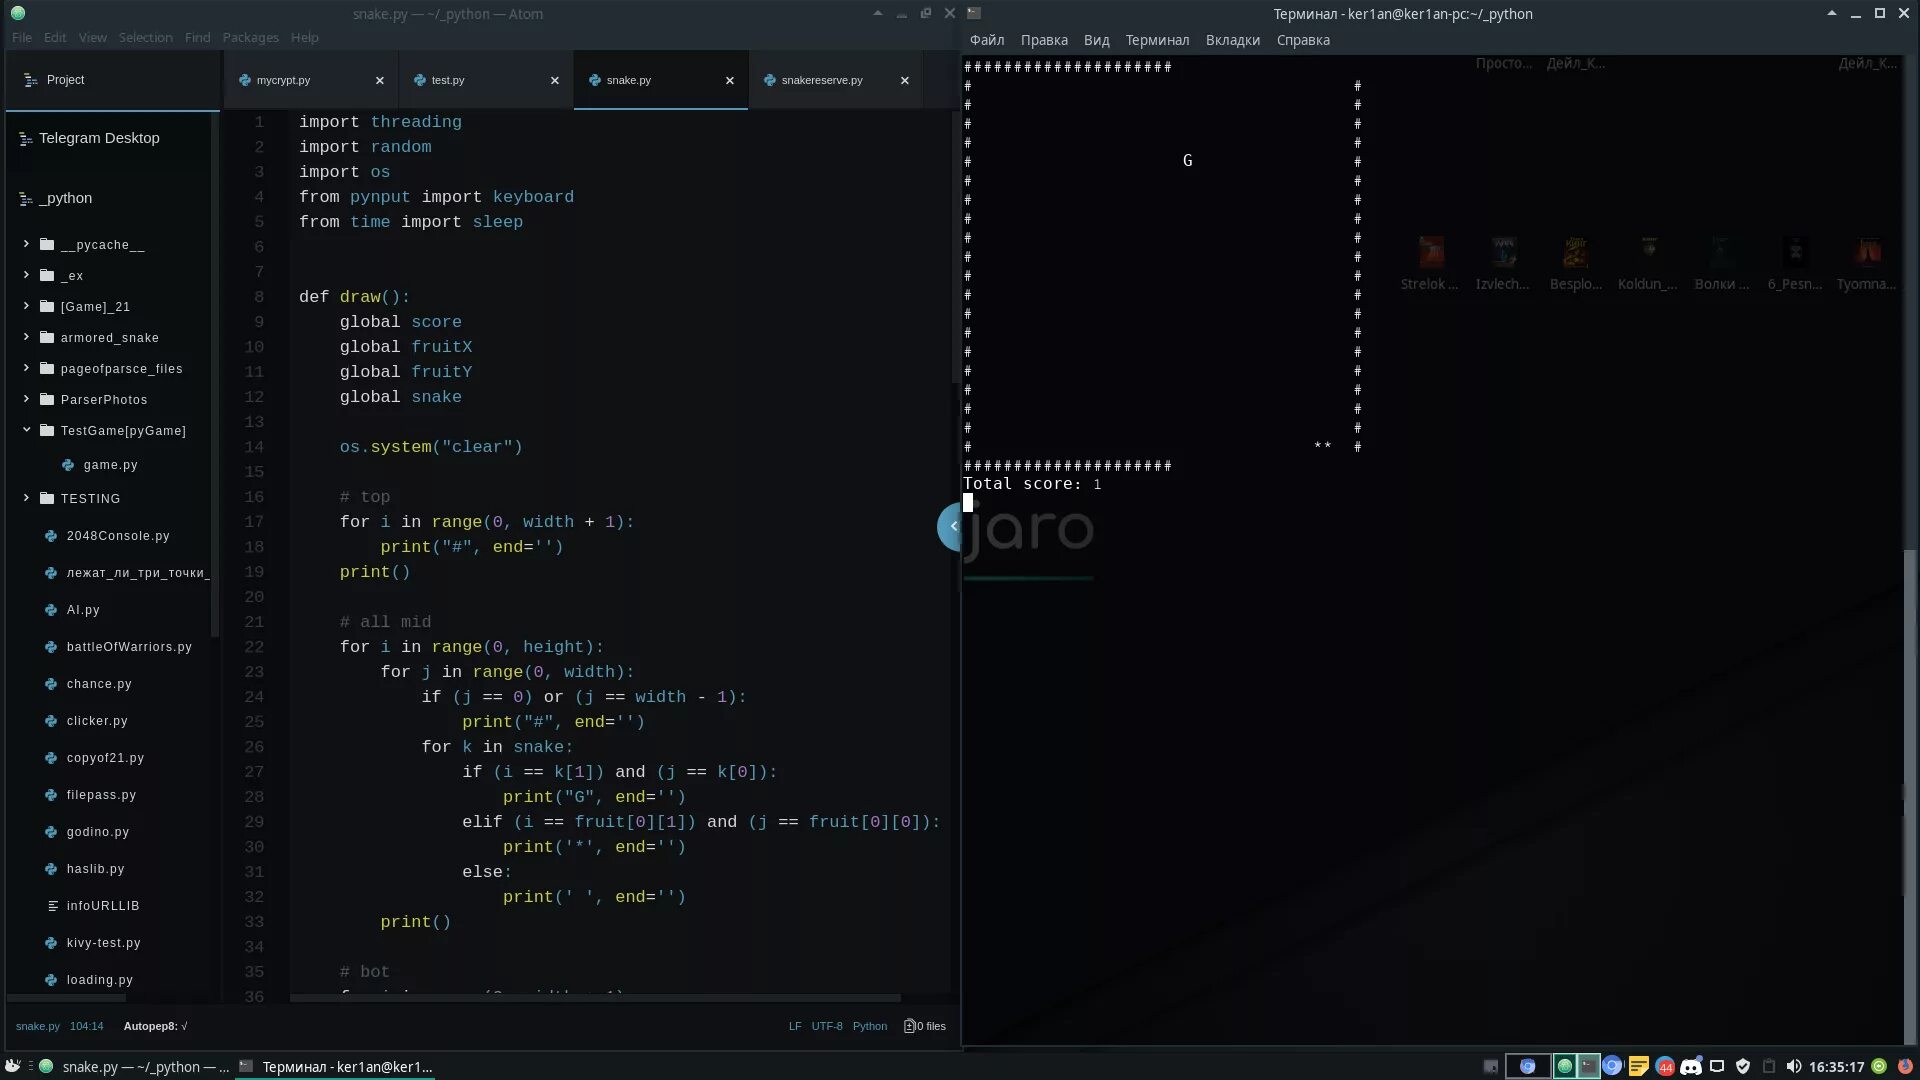Screen dimensions: 1920x1080
Task: Click the UTF-8 encoding indicator in status bar
Action: click(x=825, y=1026)
